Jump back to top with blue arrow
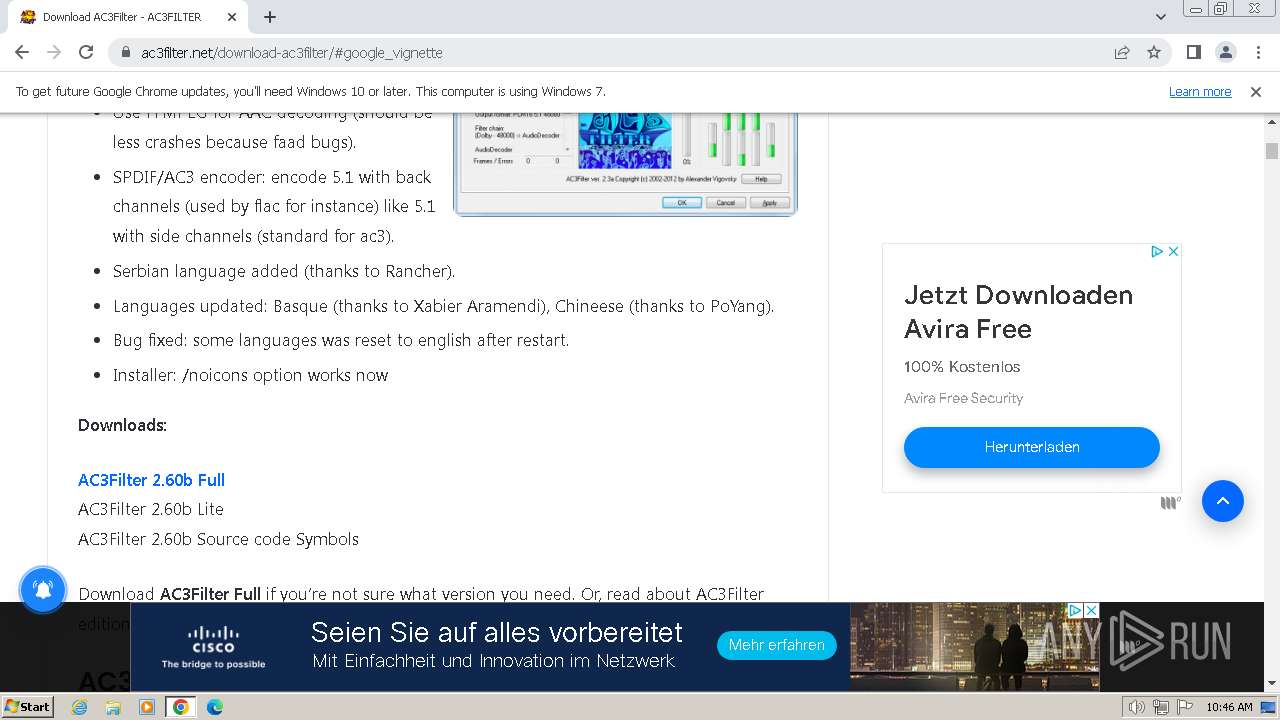 (x=1222, y=501)
